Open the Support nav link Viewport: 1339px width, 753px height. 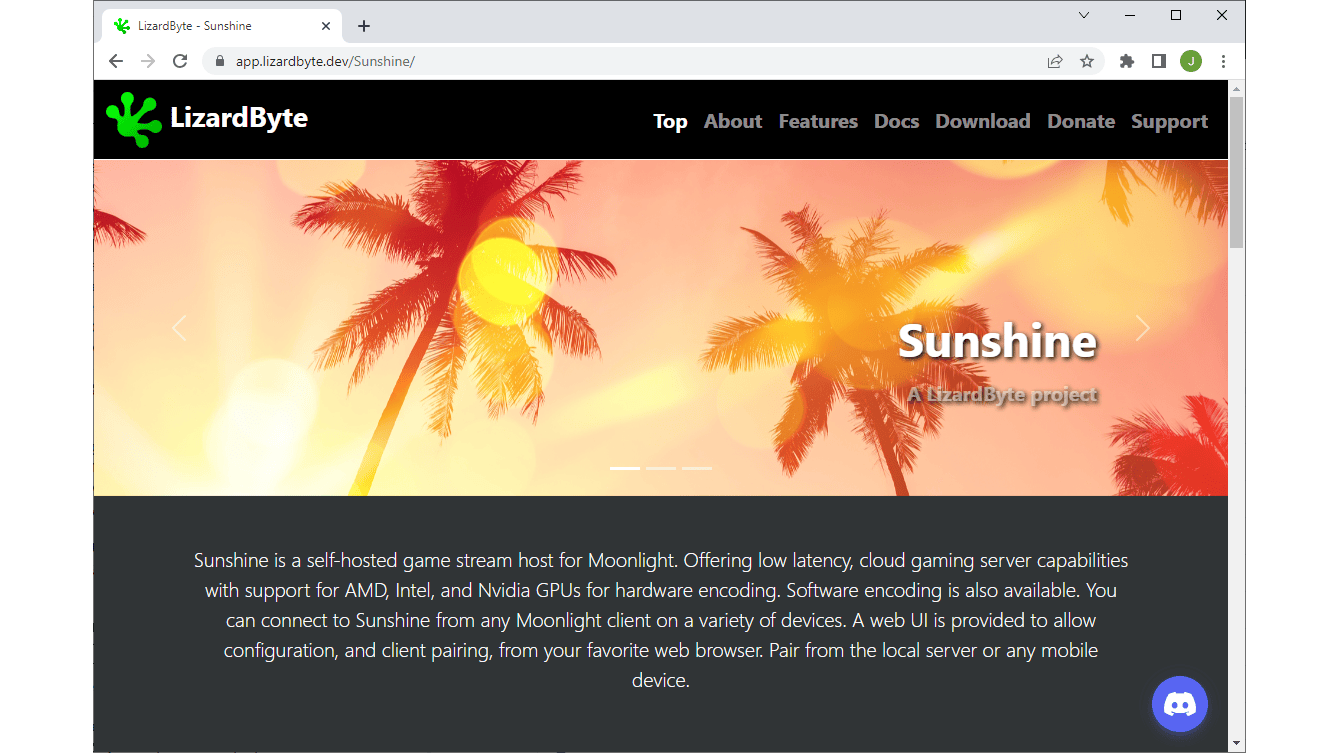[1169, 121]
